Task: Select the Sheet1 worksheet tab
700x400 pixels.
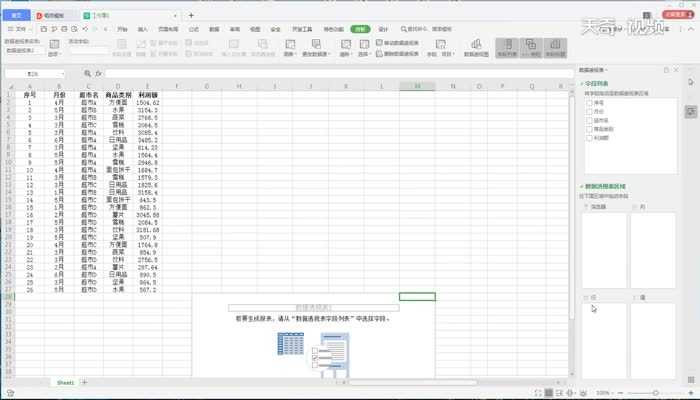Action: [65, 382]
